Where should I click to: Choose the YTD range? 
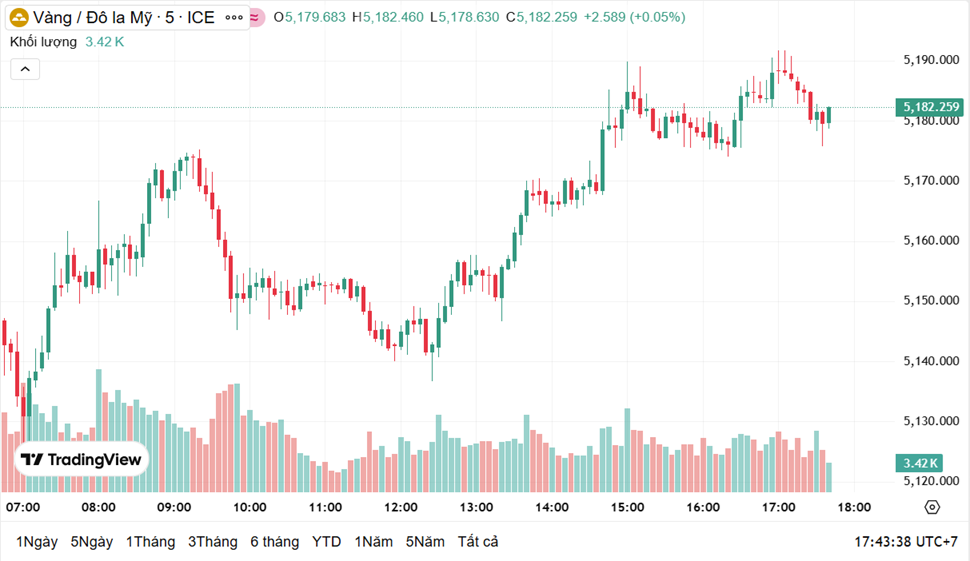tap(326, 541)
